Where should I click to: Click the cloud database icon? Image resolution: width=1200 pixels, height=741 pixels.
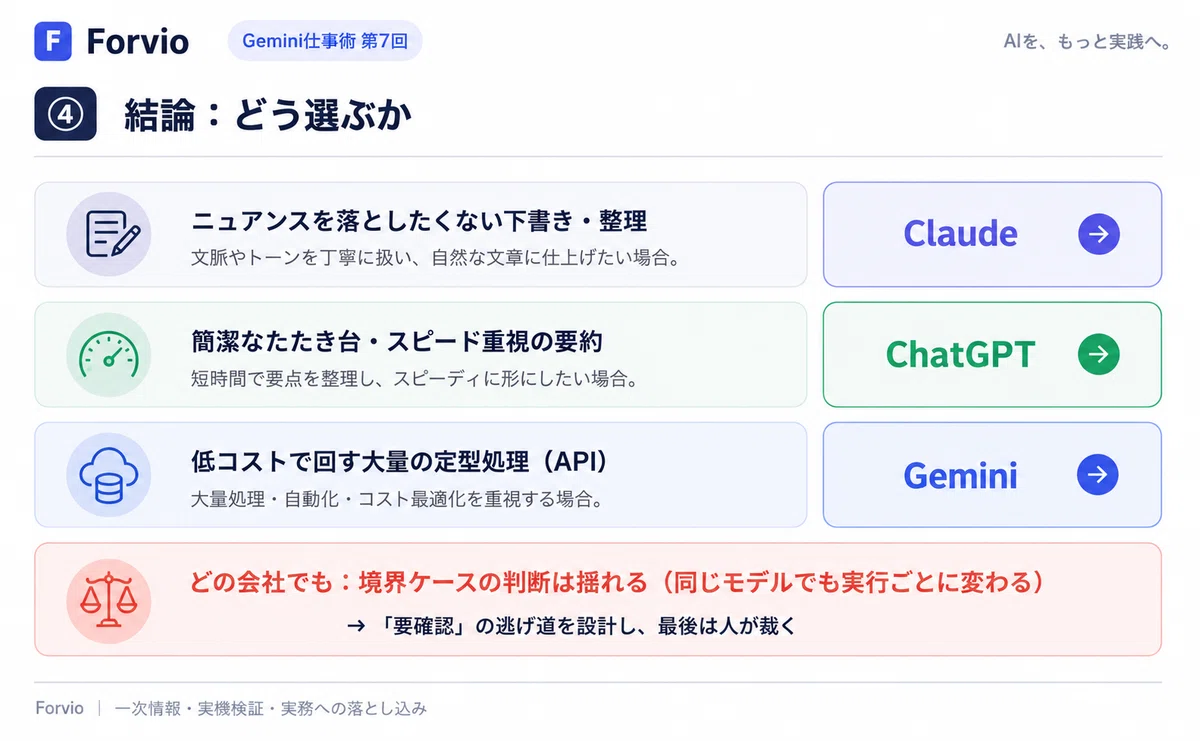[x=108, y=474]
